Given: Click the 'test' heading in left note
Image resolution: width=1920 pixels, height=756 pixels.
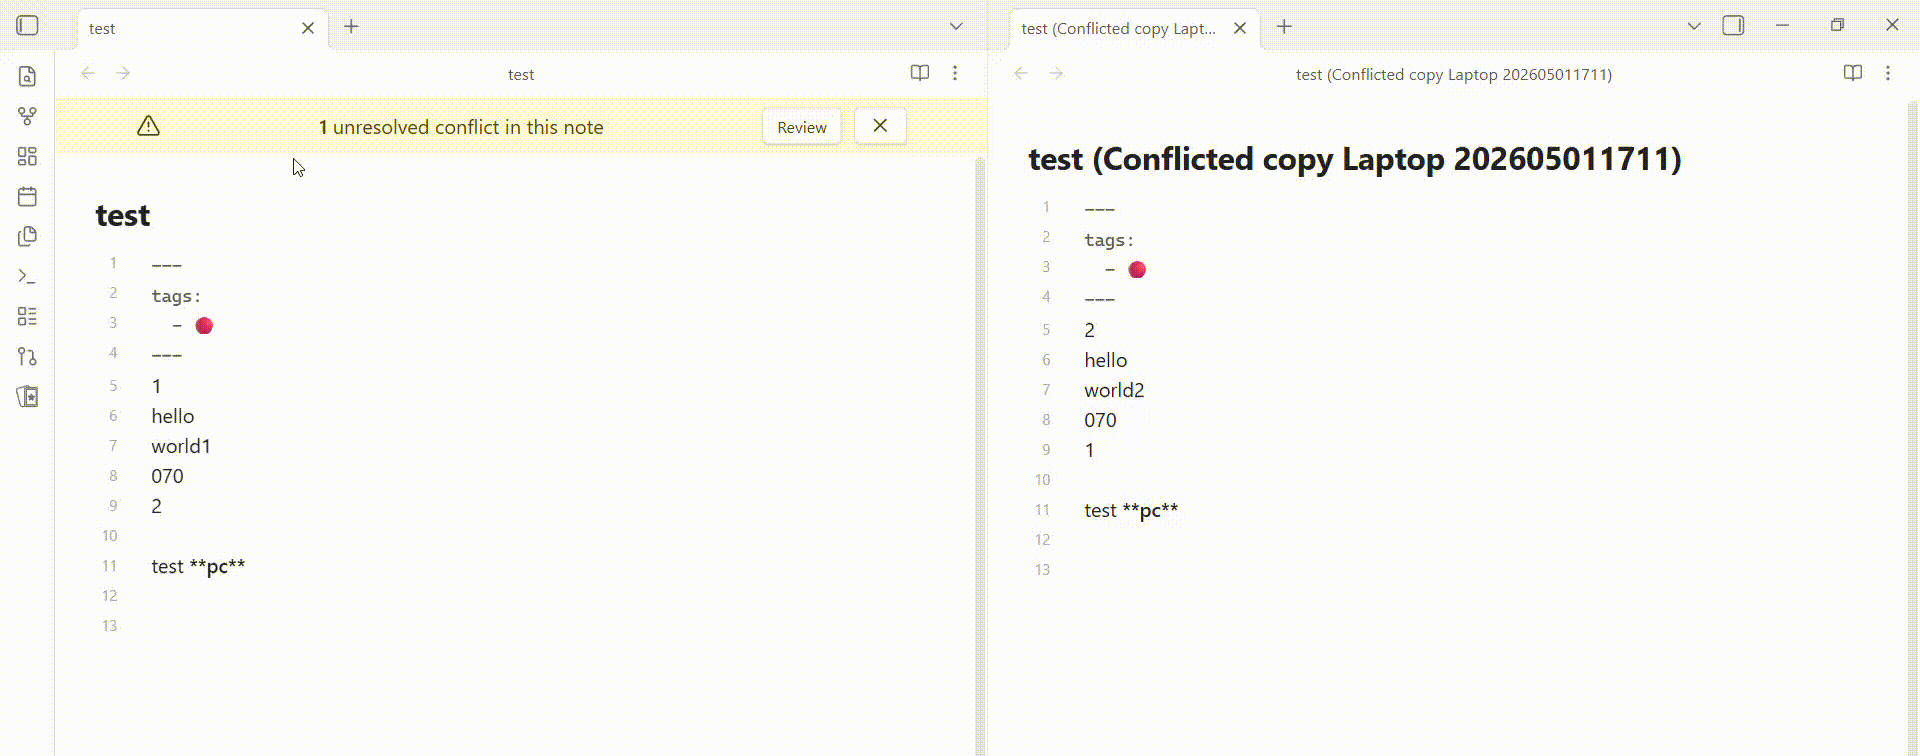Looking at the screenshot, I should click(x=123, y=215).
